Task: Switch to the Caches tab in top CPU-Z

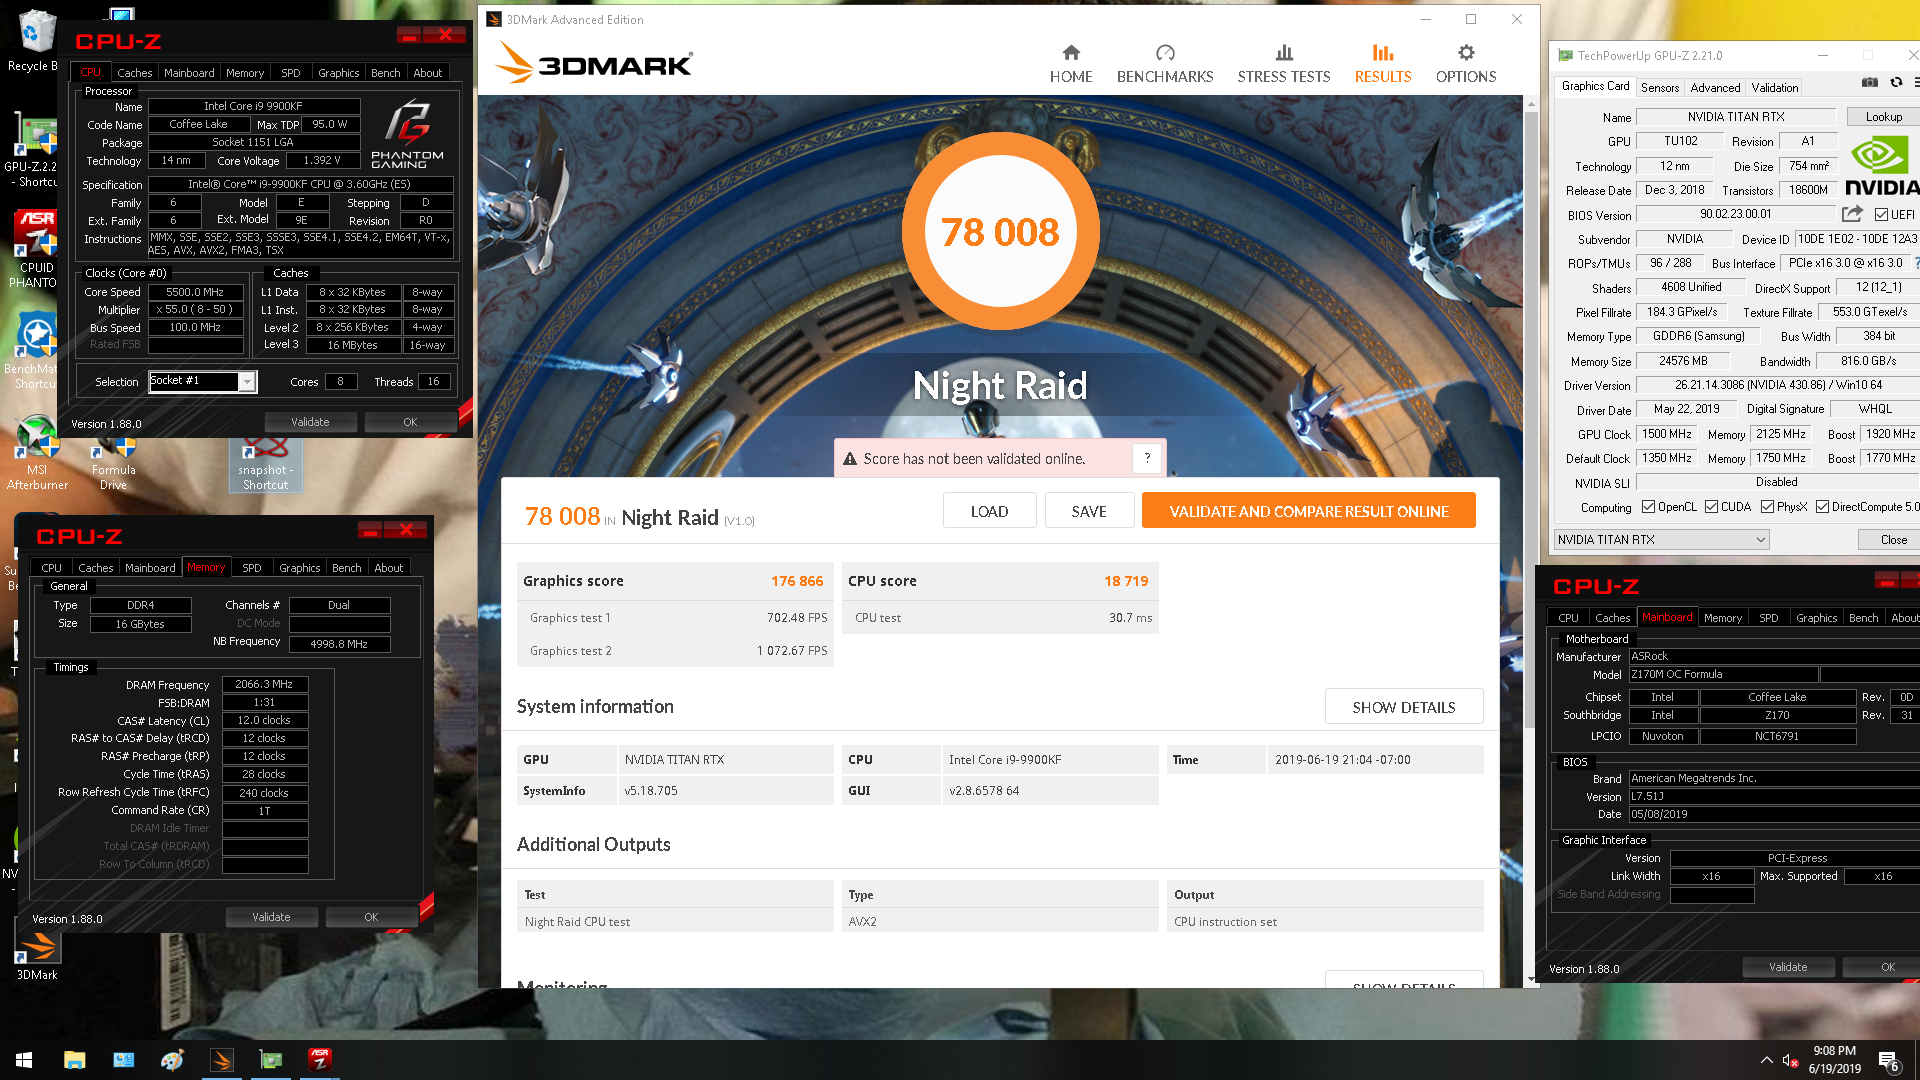Action: click(x=134, y=73)
